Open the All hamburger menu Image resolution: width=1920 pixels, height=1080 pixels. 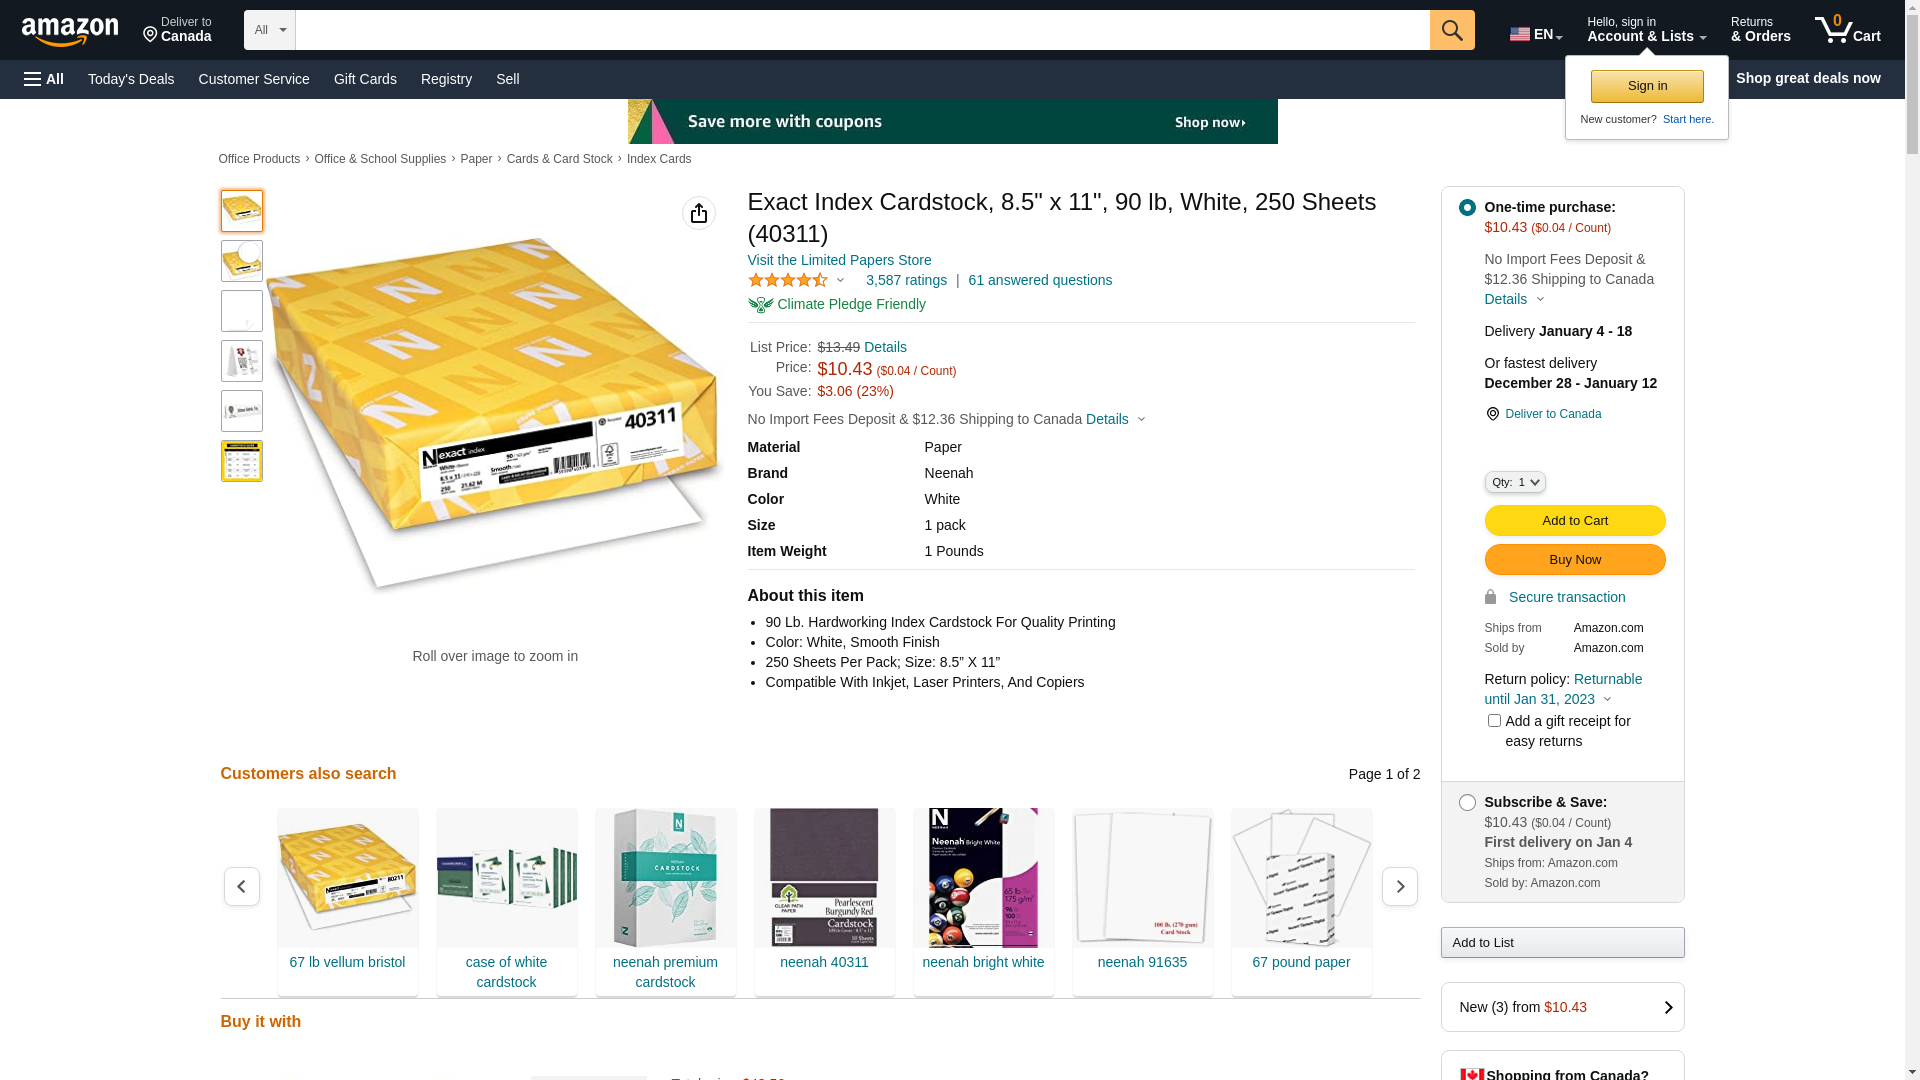44,79
